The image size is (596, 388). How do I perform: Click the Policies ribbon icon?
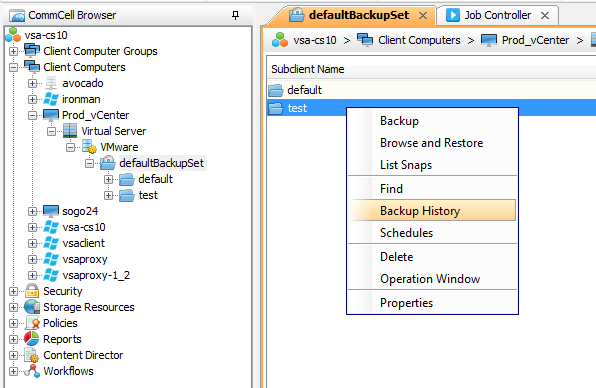[33, 323]
